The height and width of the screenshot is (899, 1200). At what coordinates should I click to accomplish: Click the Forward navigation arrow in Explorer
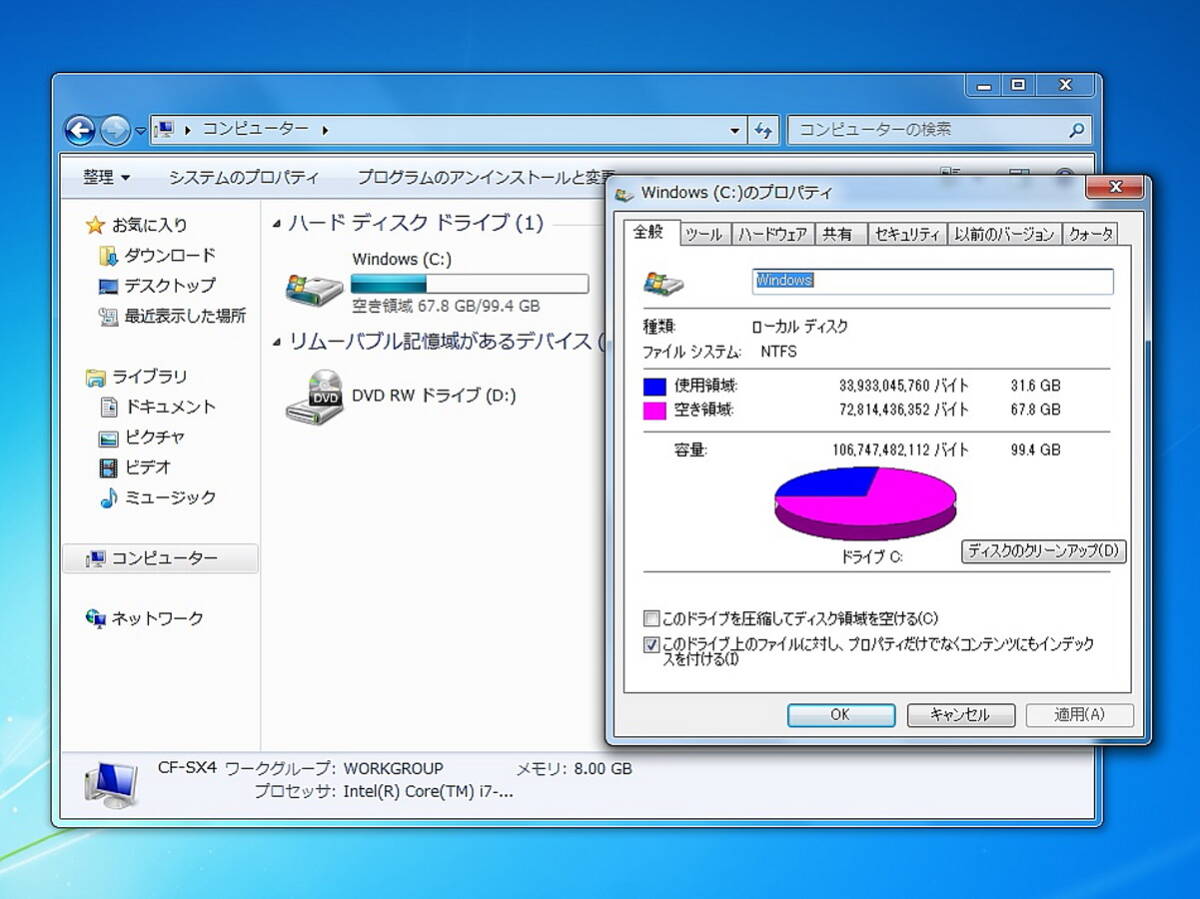click(115, 129)
